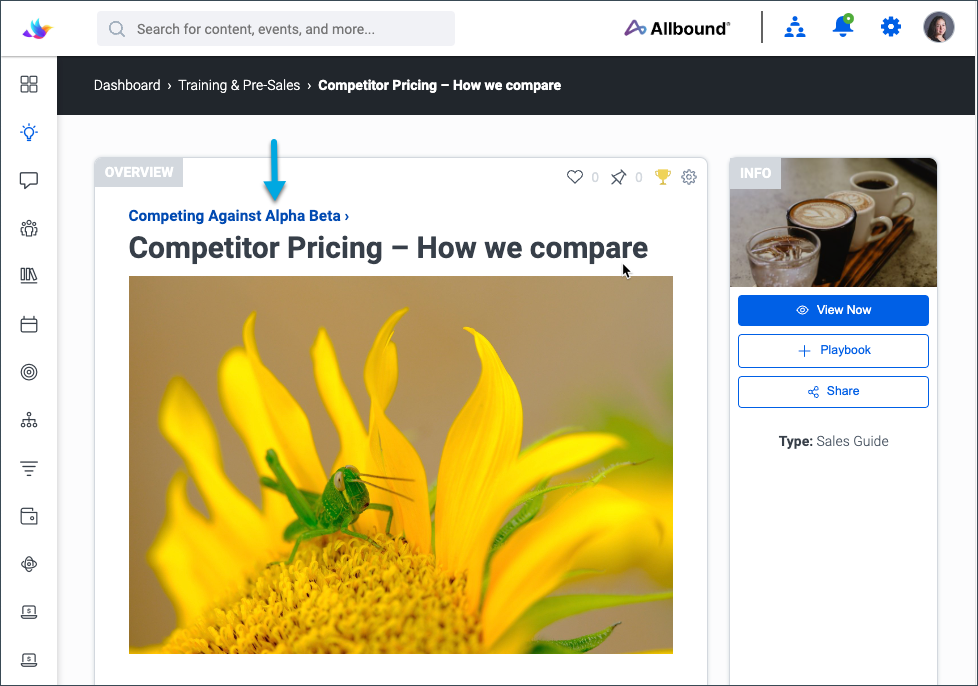This screenshot has width=978, height=686.
Task: Go to Dashboard in breadcrumb
Action: tap(127, 85)
